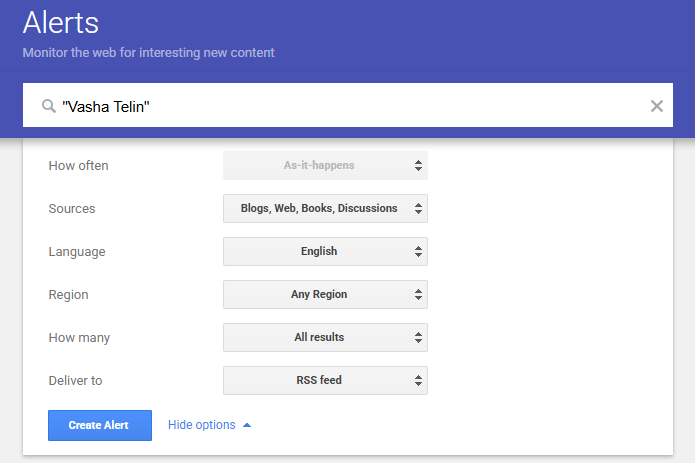Click the "Vasha Telin" search input field
This screenshot has width=695, height=463.
[x=350, y=106]
